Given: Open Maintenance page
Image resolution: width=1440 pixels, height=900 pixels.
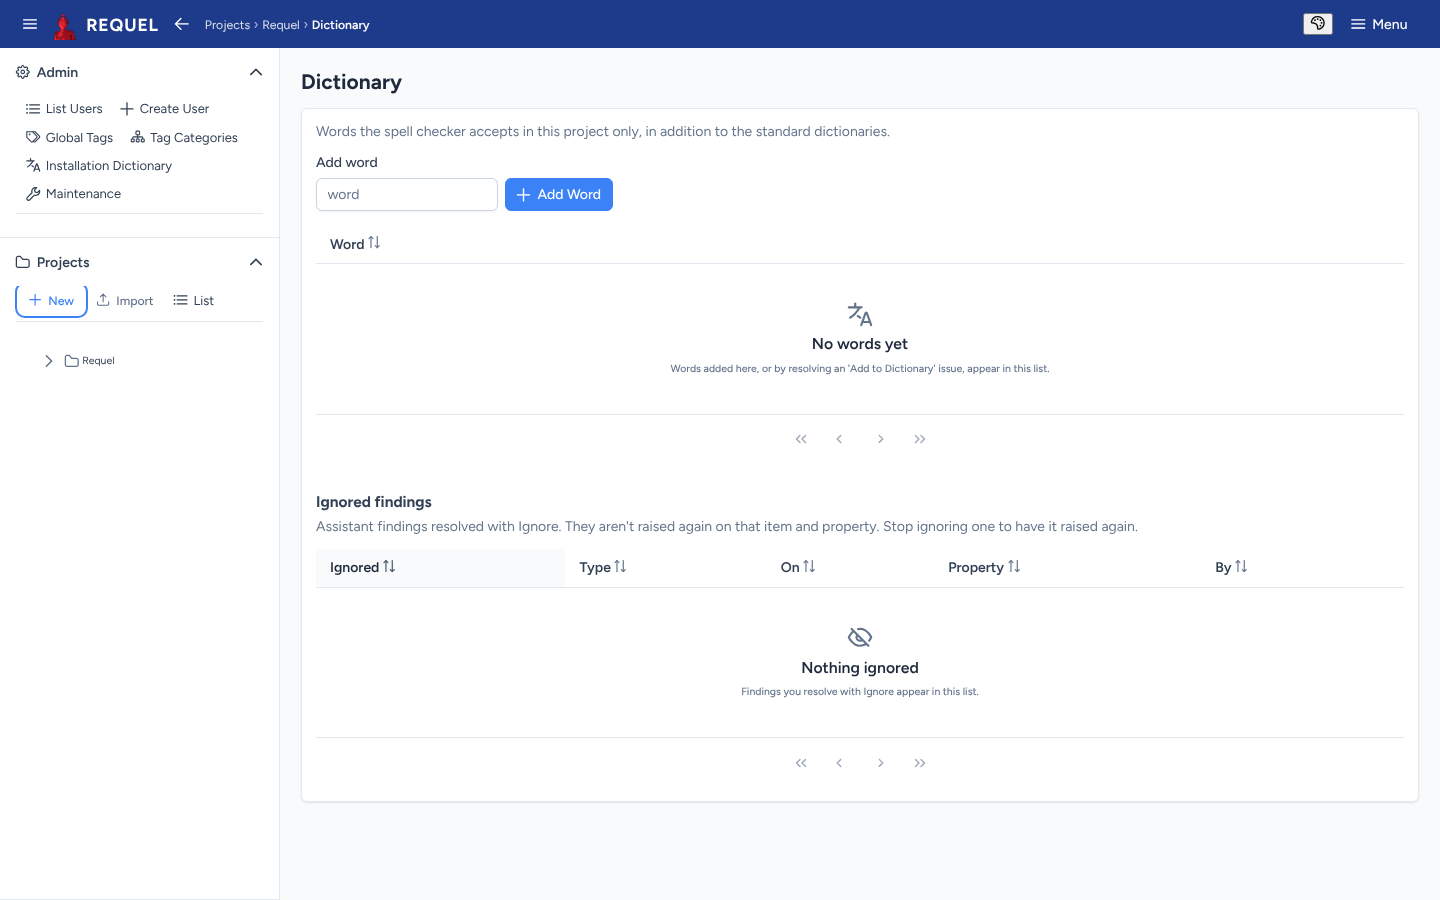Looking at the screenshot, I should point(73,194).
